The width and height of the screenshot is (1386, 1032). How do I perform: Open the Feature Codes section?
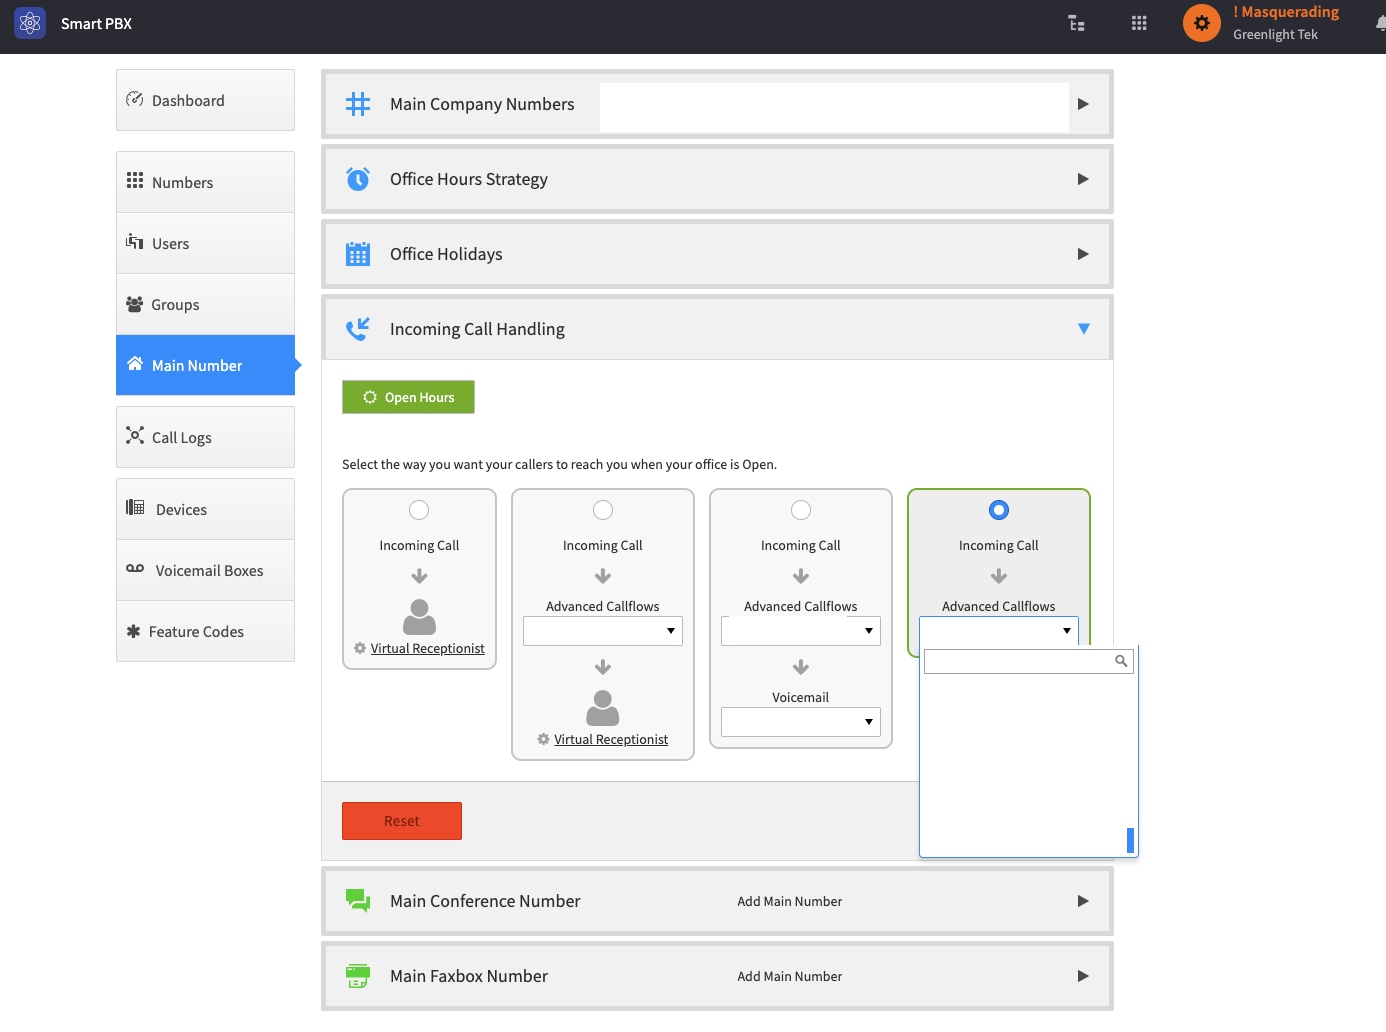tap(197, 631)
